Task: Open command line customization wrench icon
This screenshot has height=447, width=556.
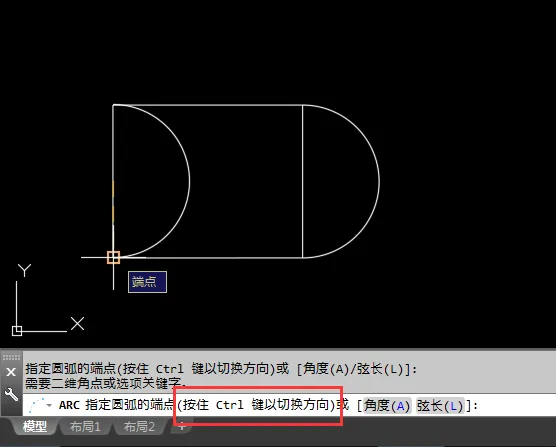Action: tap(11, 394)
